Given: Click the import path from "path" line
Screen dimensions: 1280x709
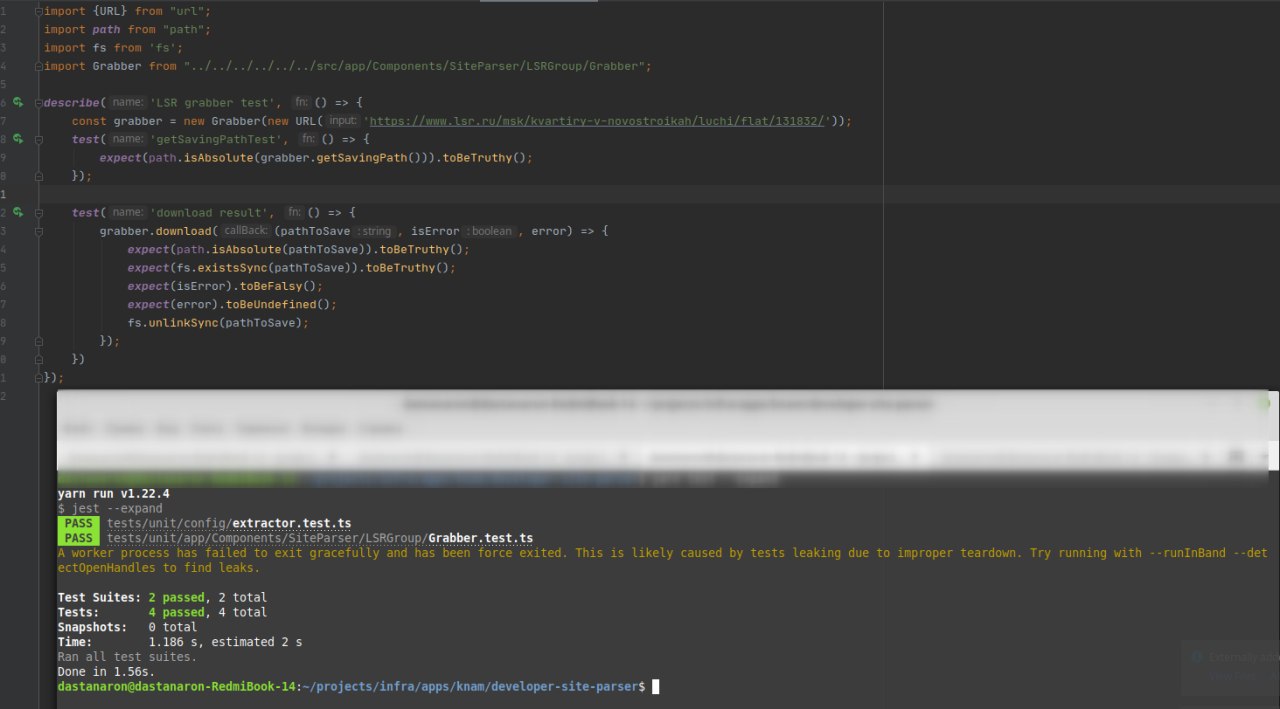Looking at the screenshot, I should pyautogui.click(x=127, y=29).
